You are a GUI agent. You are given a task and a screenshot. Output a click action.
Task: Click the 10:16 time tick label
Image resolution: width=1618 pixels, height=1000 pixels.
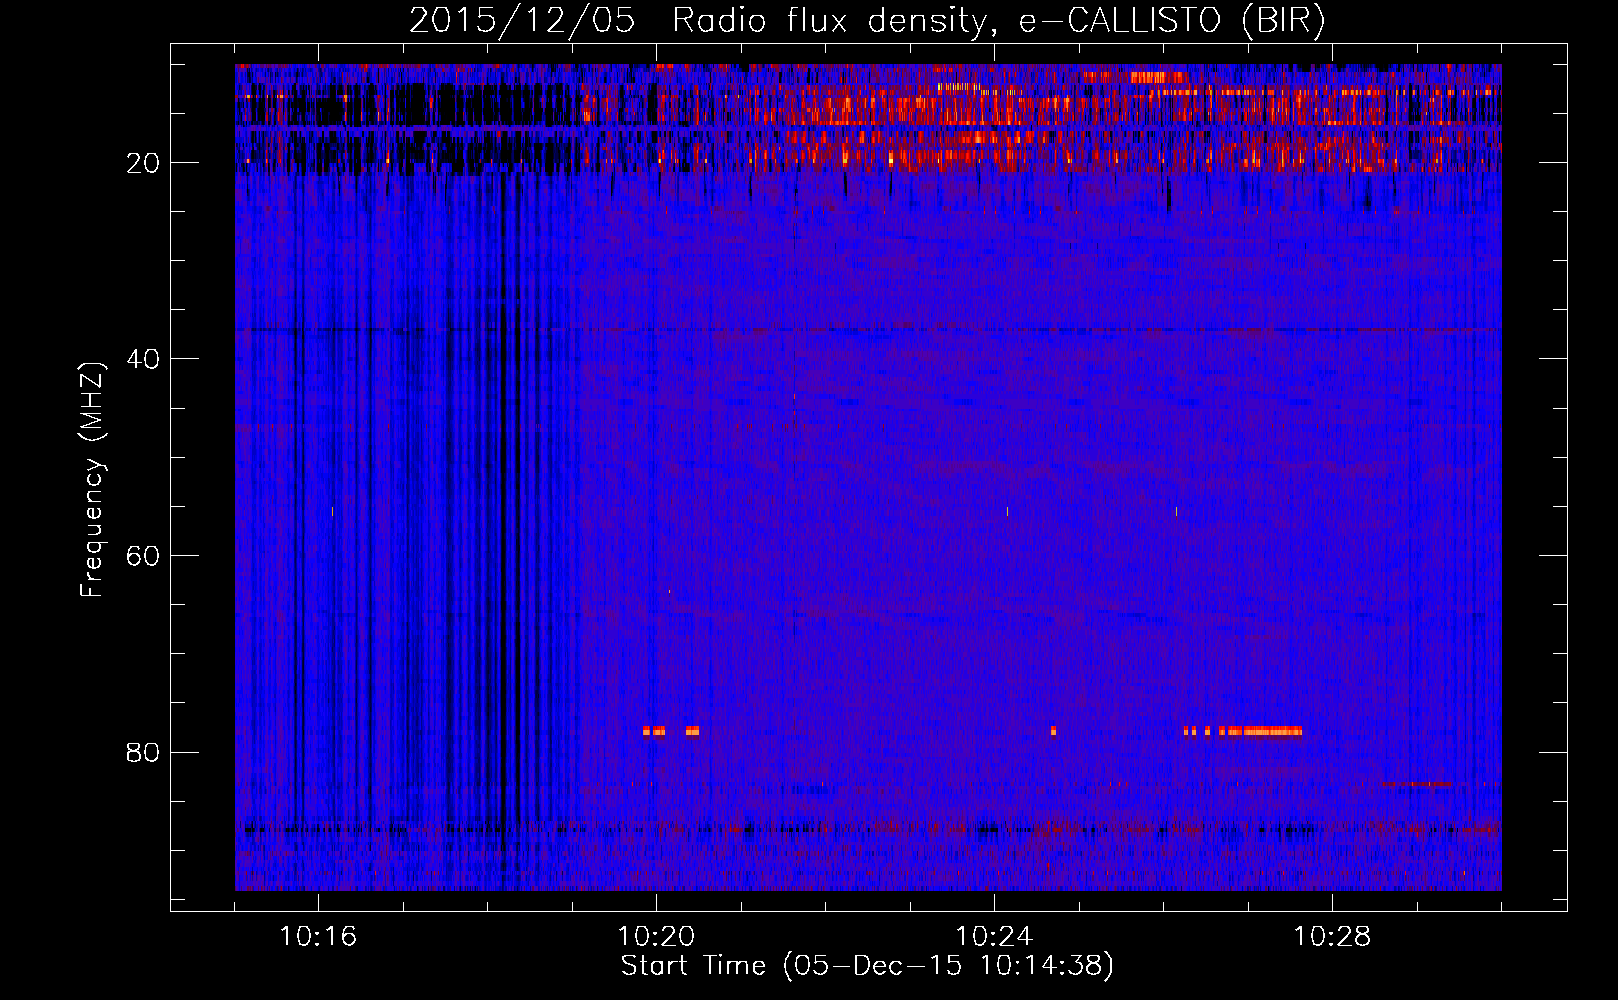click(x=318, y=937)
